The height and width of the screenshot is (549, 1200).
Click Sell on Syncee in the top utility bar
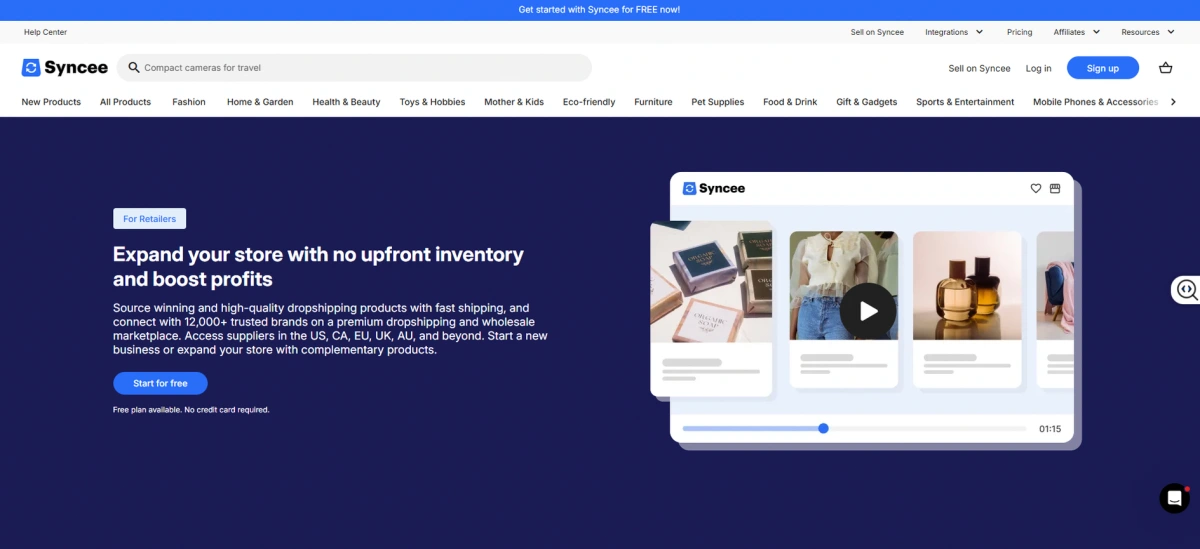(x=877, y=32)
